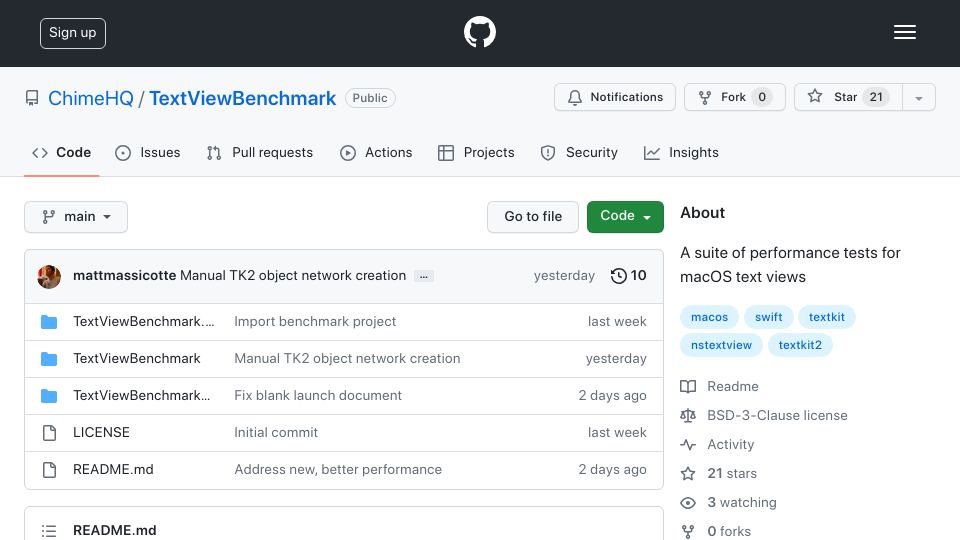The image size is (960, 540).
Task: Open the BSD-3-Clause license link
Action: pos(778,415)
